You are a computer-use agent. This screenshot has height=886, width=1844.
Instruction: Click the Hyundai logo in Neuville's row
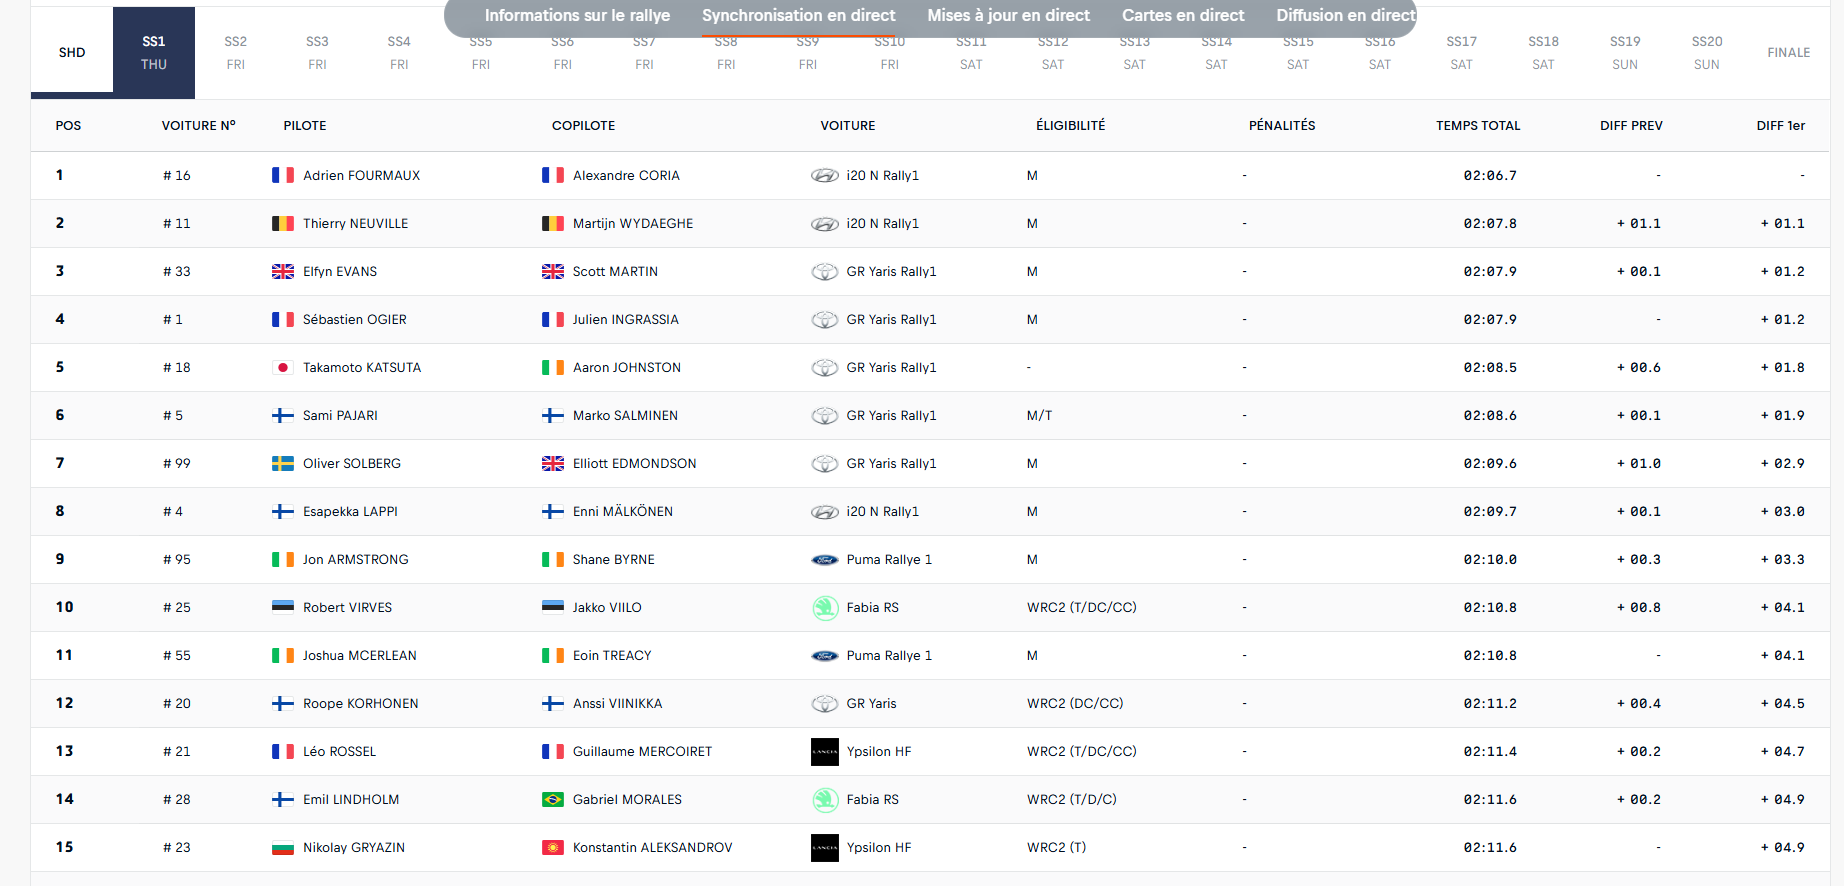click(825, 223)
